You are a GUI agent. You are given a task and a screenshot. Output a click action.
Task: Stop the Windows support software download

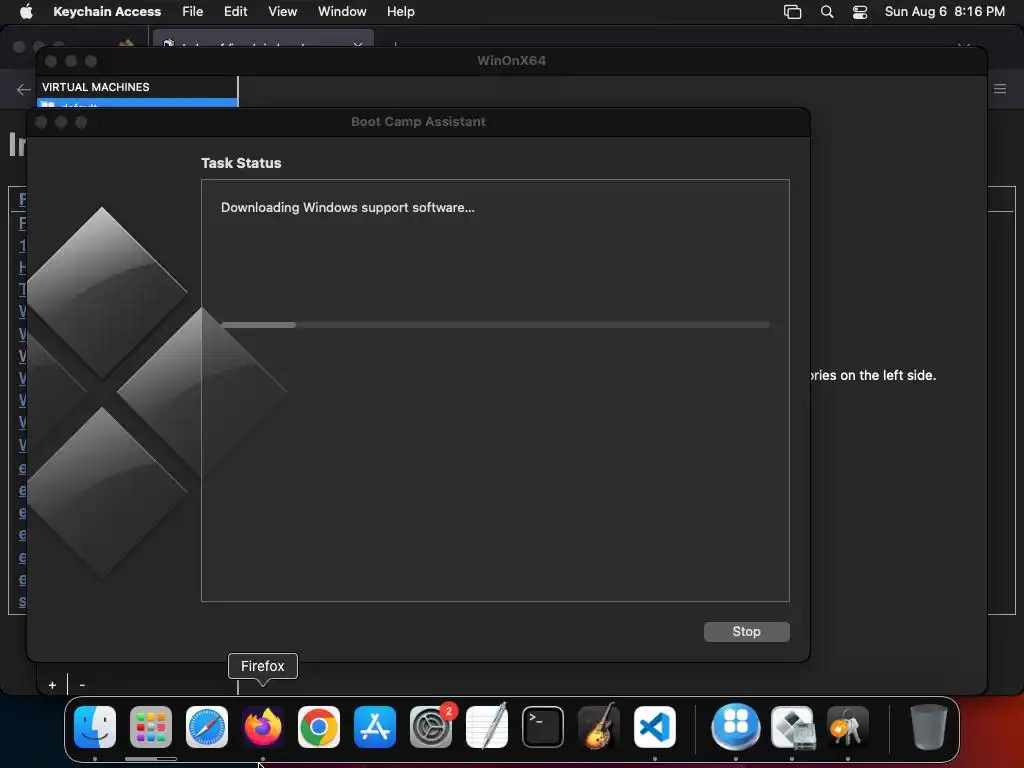tap(746, 632)
